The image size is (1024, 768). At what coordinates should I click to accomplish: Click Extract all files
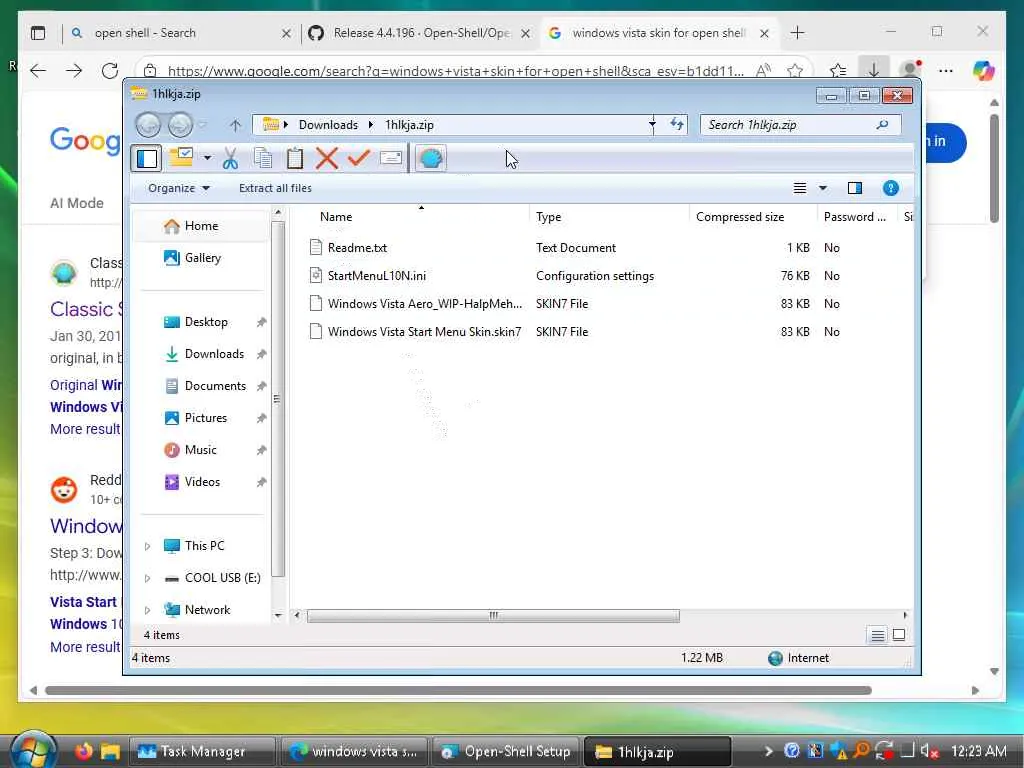pos(275,188)
